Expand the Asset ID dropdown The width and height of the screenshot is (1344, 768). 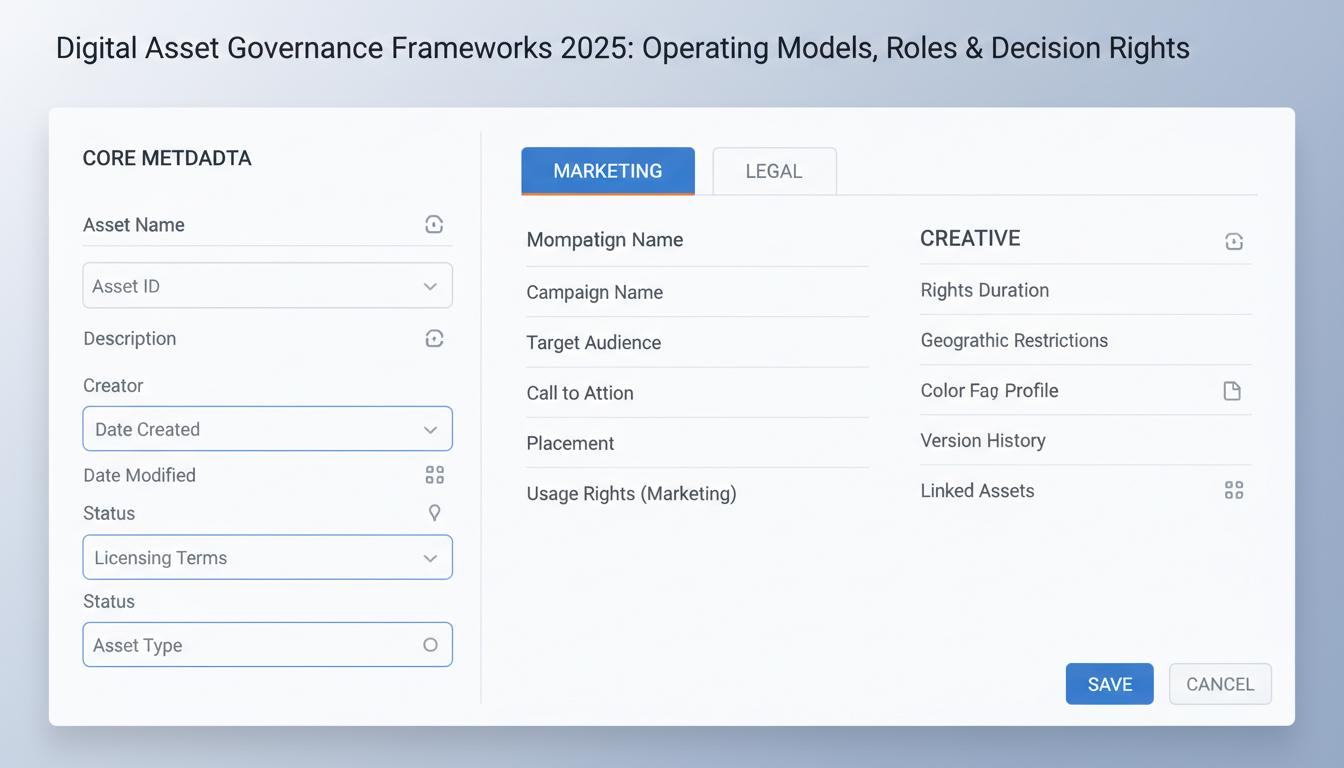[267, 285]
